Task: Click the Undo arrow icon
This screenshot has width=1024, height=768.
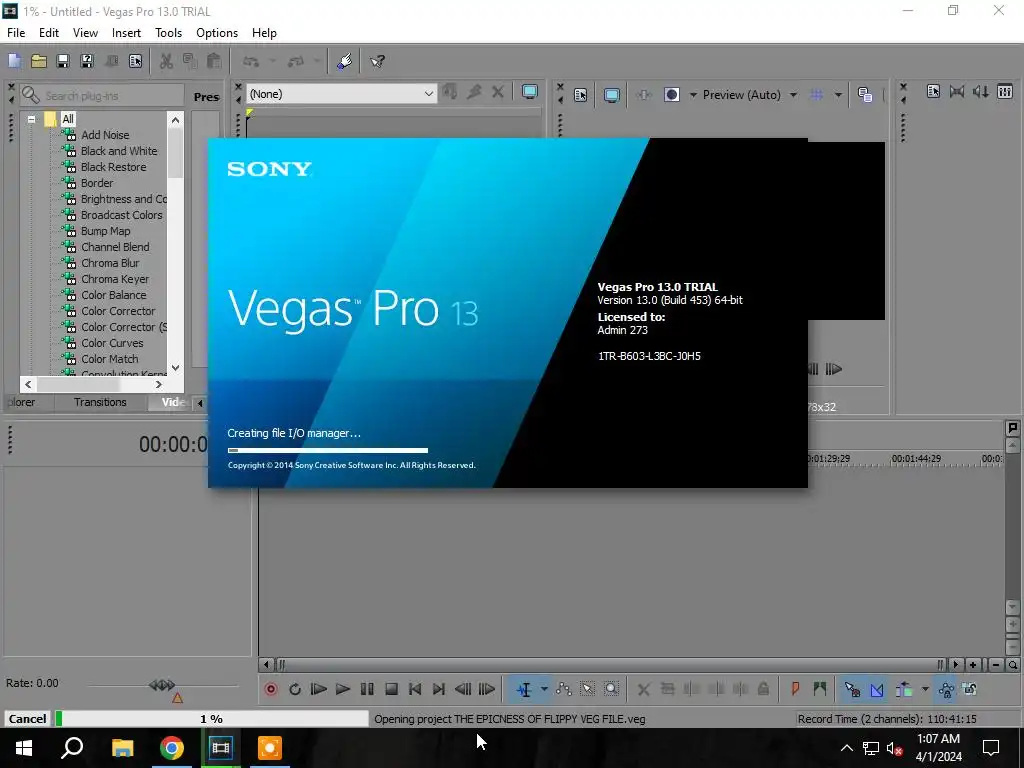Action: [x=251, y=61]
